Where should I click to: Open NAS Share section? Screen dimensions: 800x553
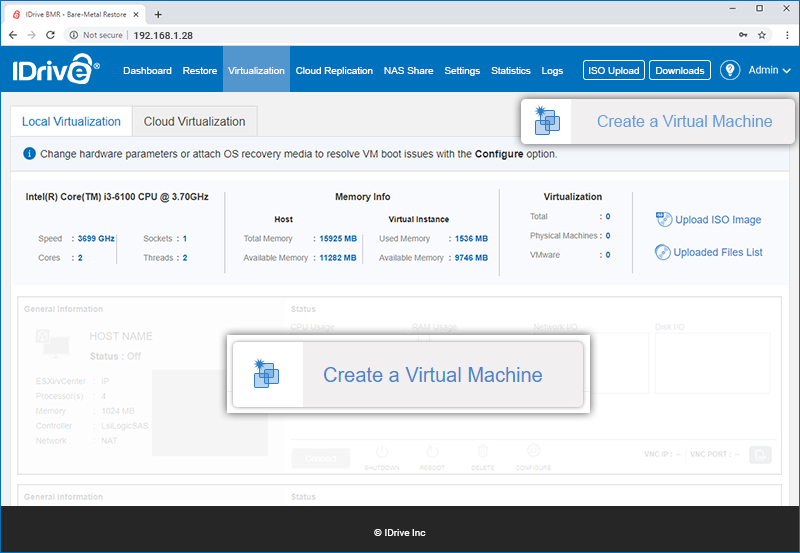(x=408, y=70)
